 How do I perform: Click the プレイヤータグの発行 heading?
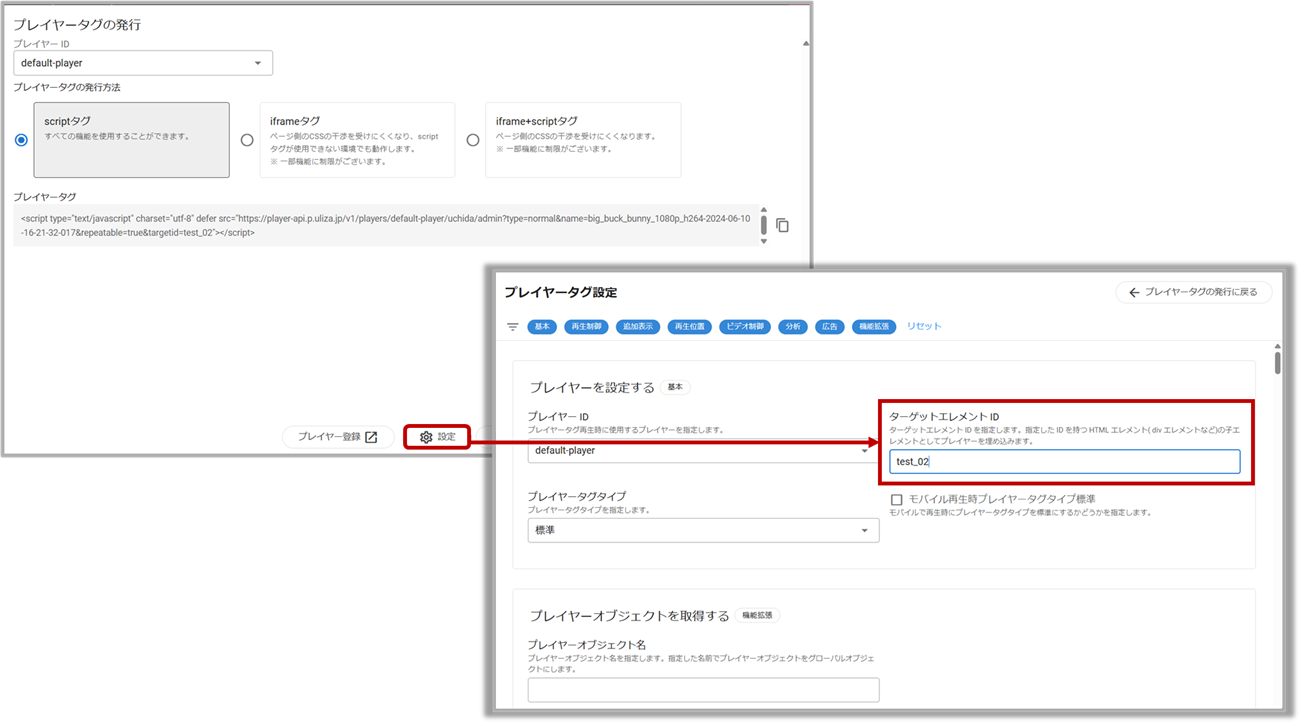77,24
